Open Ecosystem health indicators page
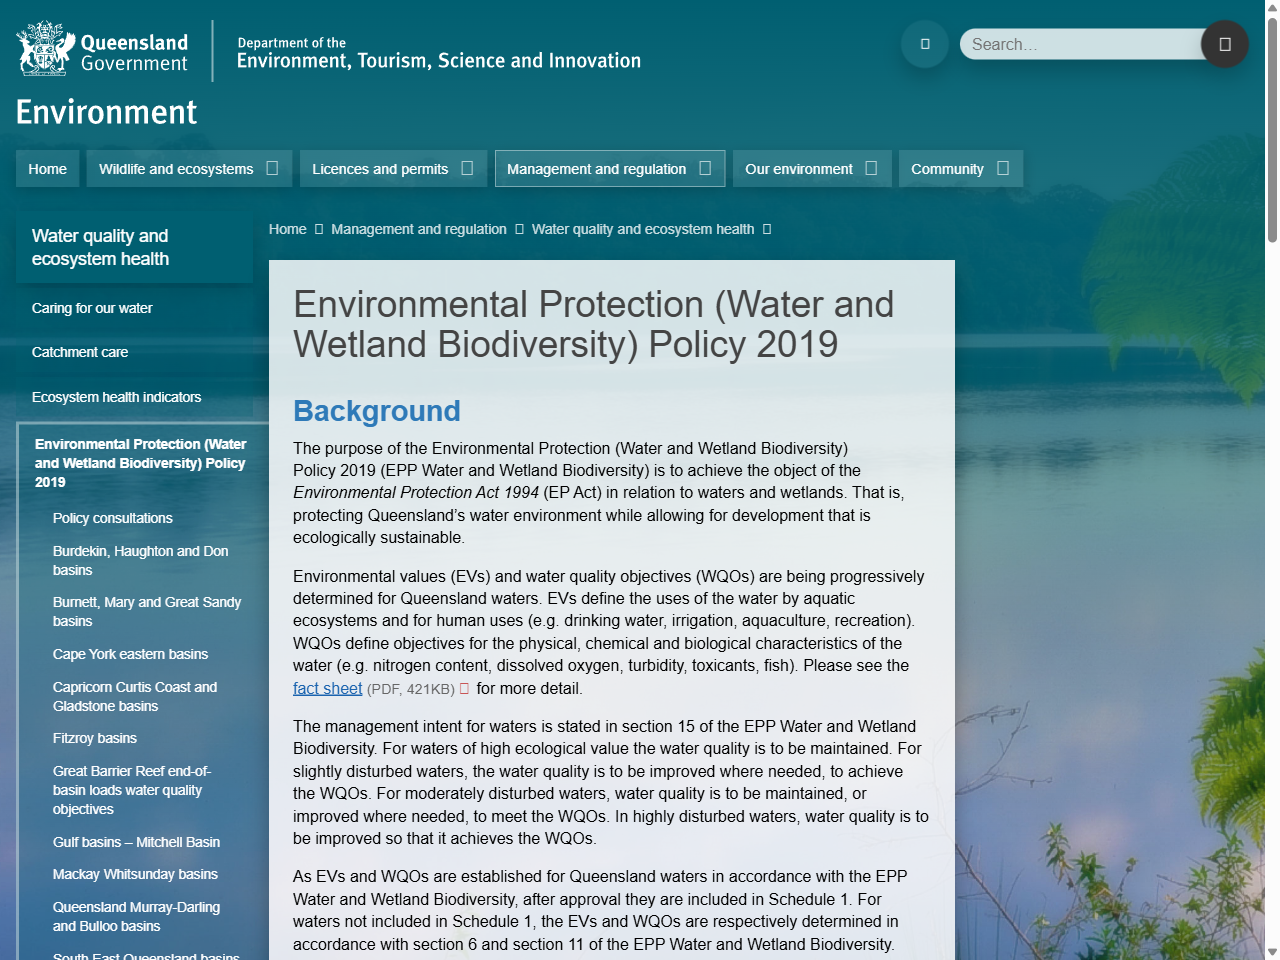The height and width of the screenshot is (960, 1280). click(x=117, y=397)
